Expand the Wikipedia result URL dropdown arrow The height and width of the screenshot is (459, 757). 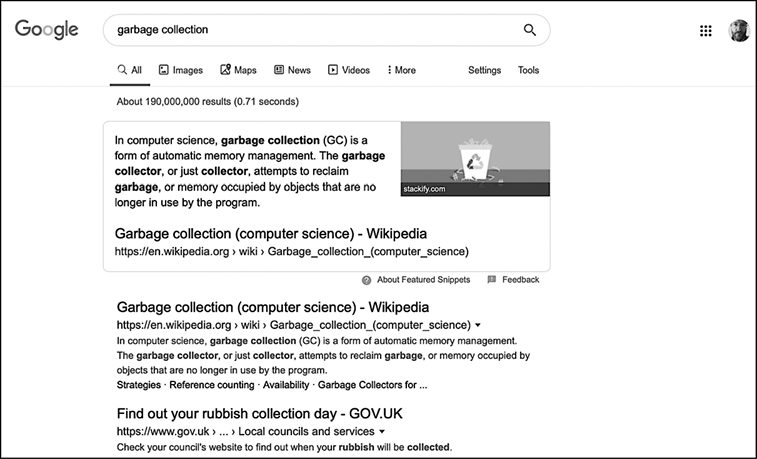coord(478,325)
